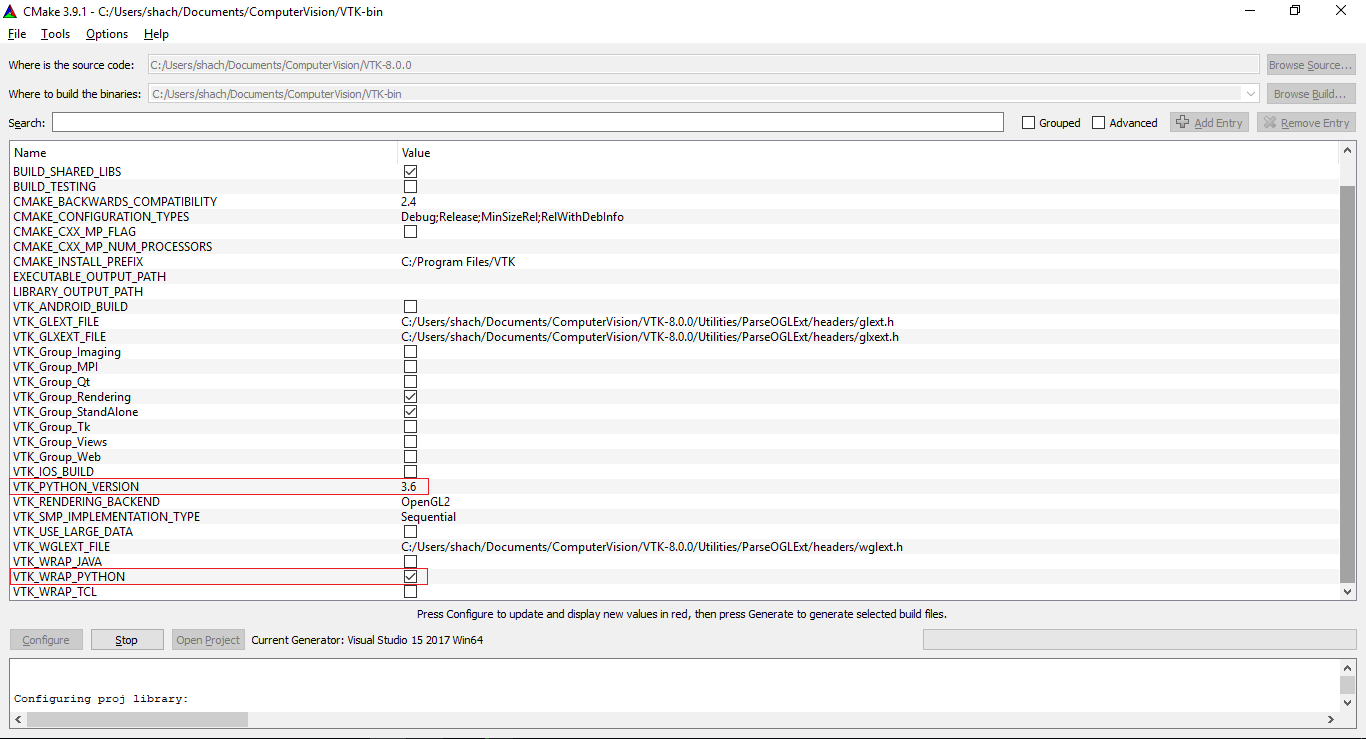
Task: Enable VTK_WRAP_TCL
Action: [410, 591]
